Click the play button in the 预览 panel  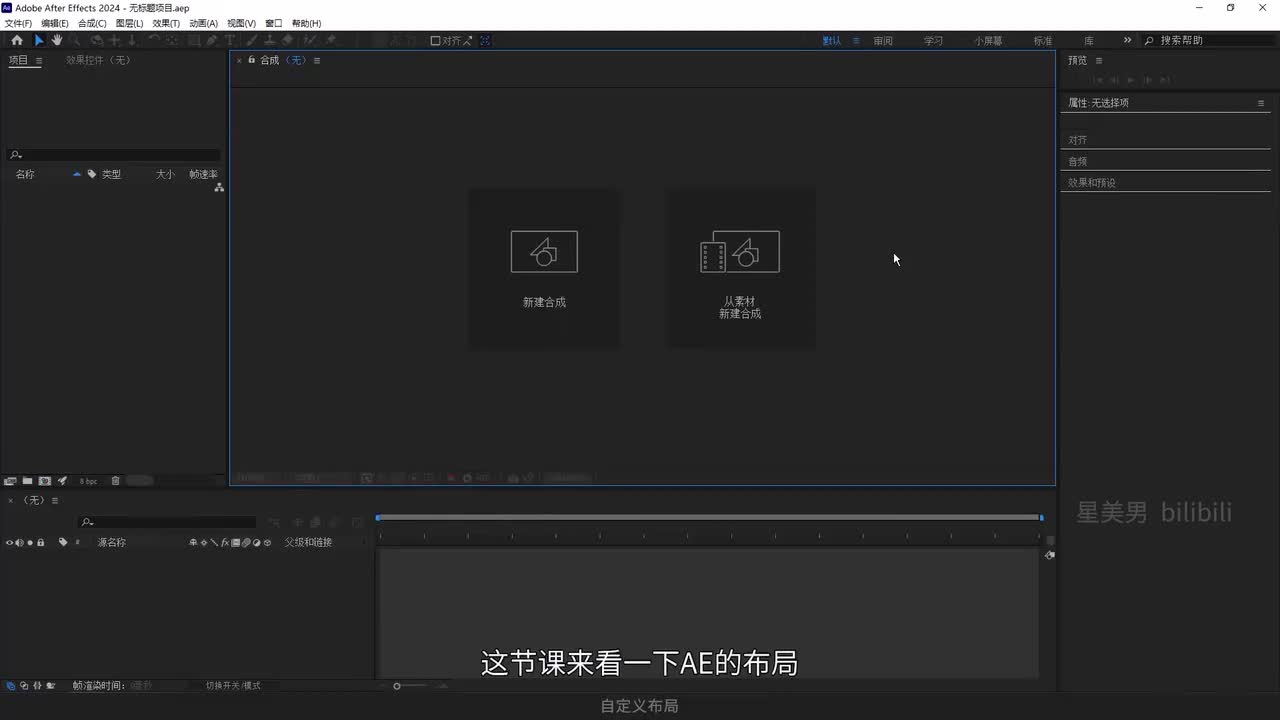tap(1131, 80)
